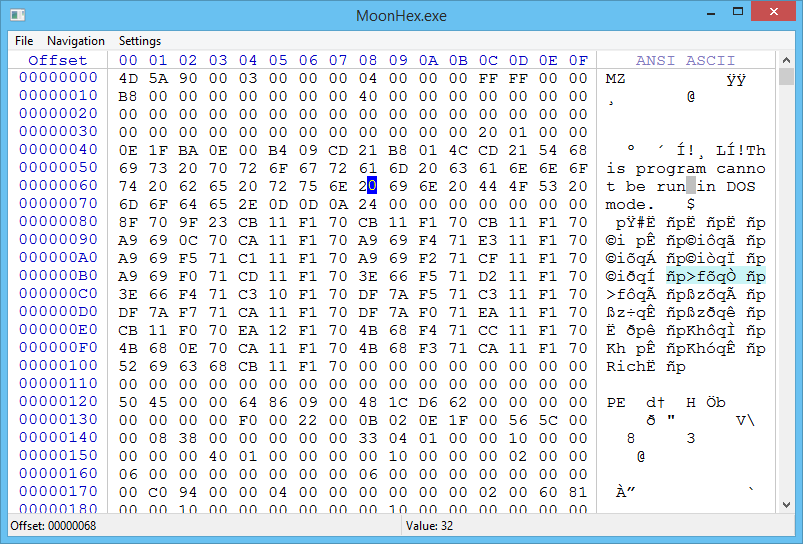Click byte 52 in row 00000100
Image resolution: width=803 pixels, height=544 pixels.
pos(128,366)
